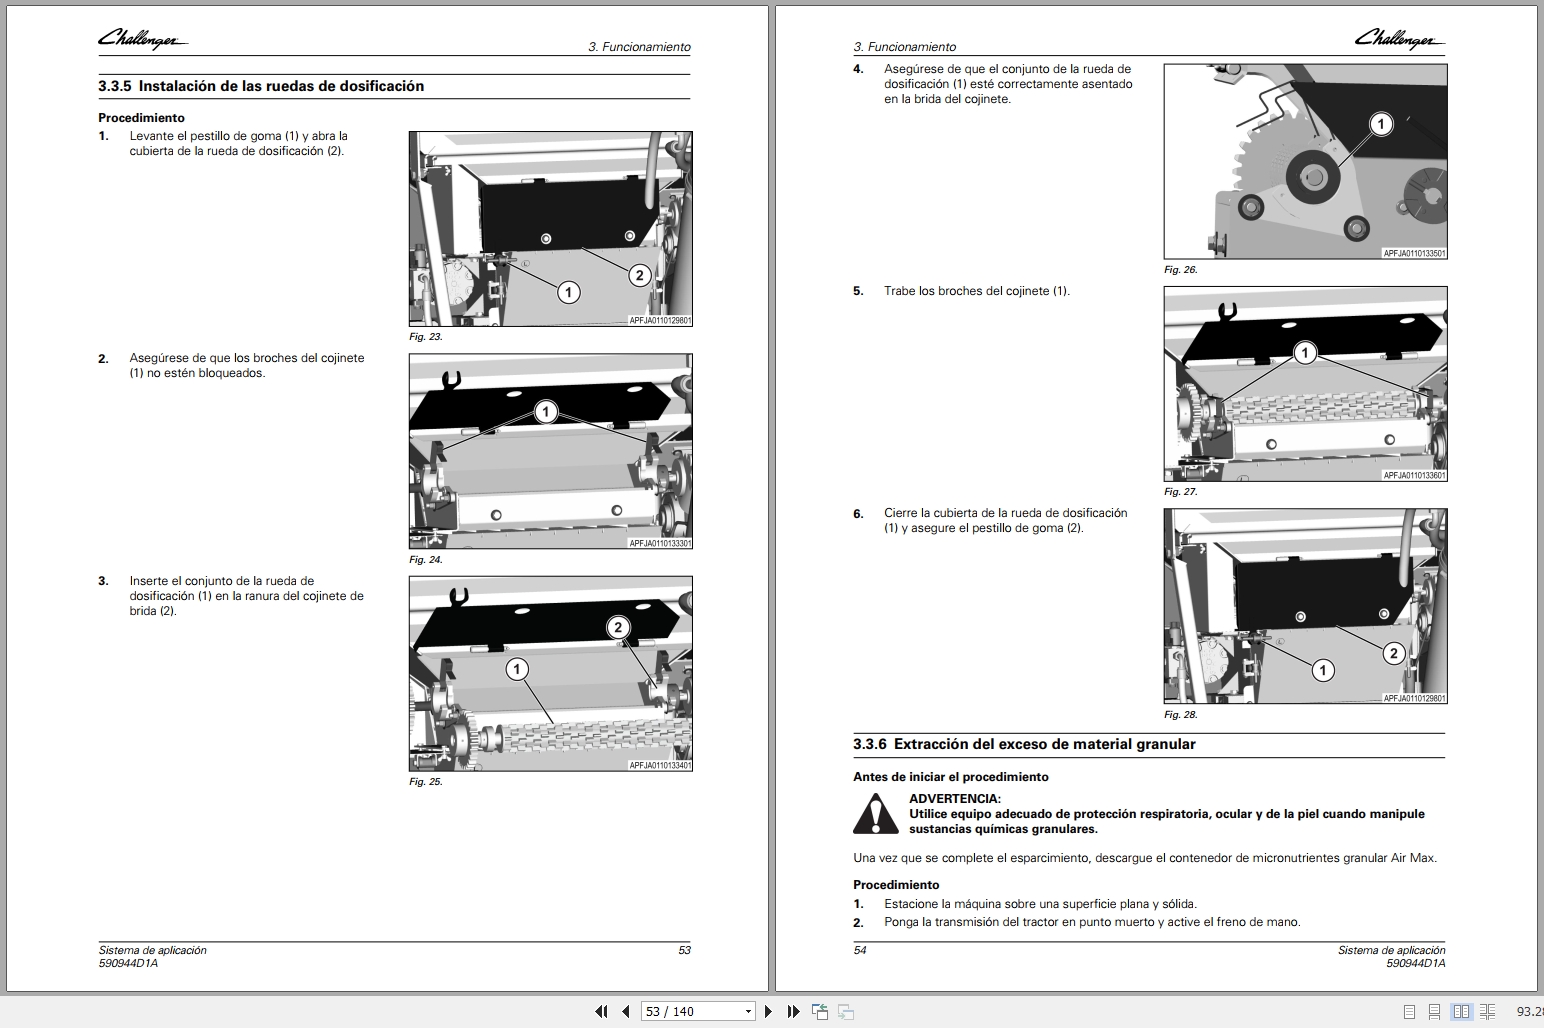Switch to continuous scrolling layout
This screenshot has height=1028, width=1544.
(1435, 1011)
